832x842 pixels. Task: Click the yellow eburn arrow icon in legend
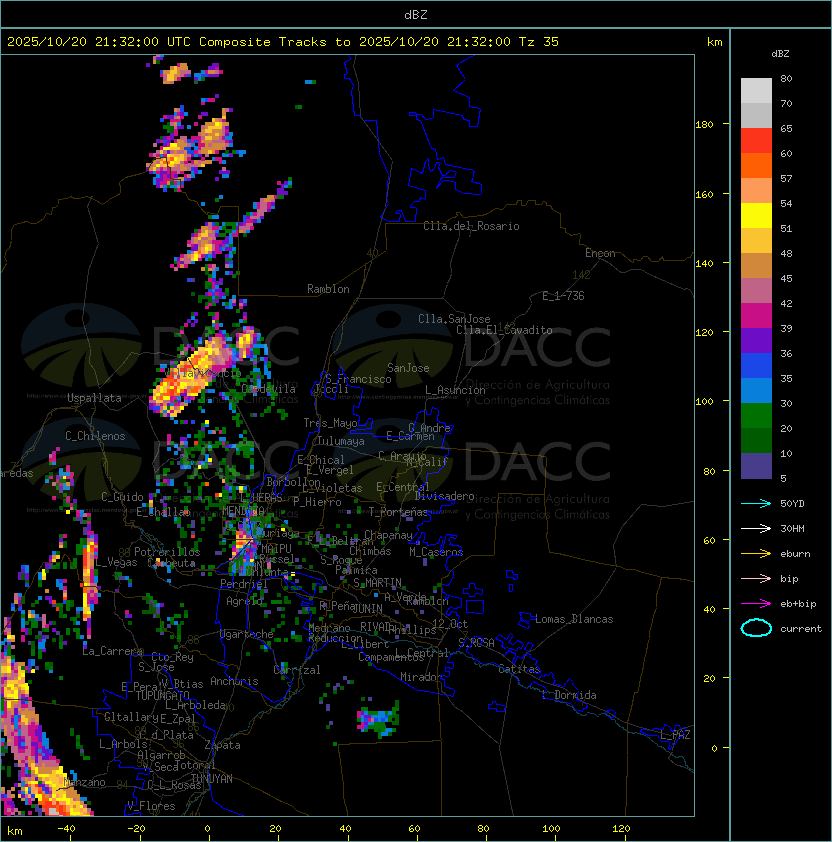[x=756, y=554]
